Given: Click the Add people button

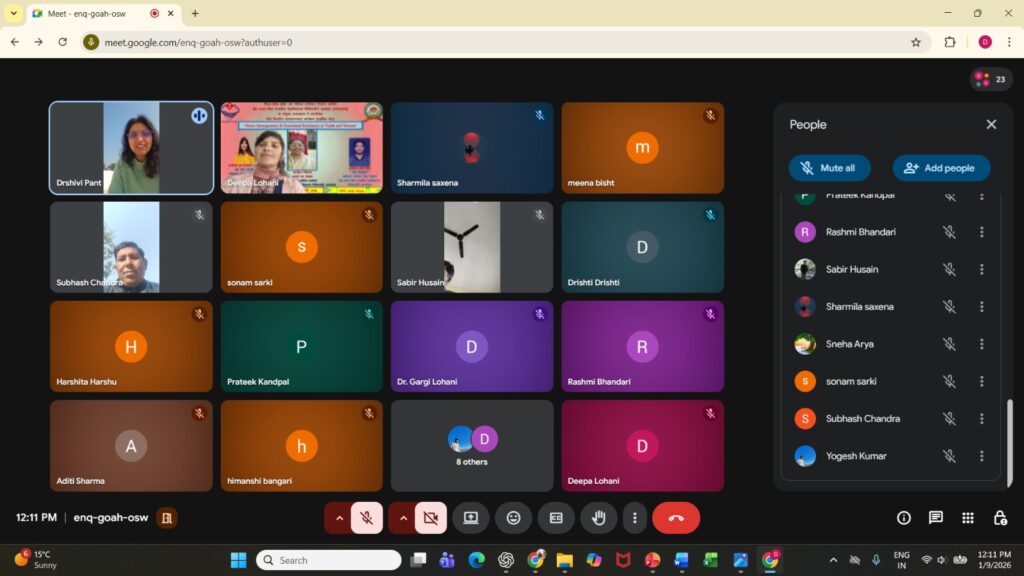Looking at the screenshot, I should 941,168.
